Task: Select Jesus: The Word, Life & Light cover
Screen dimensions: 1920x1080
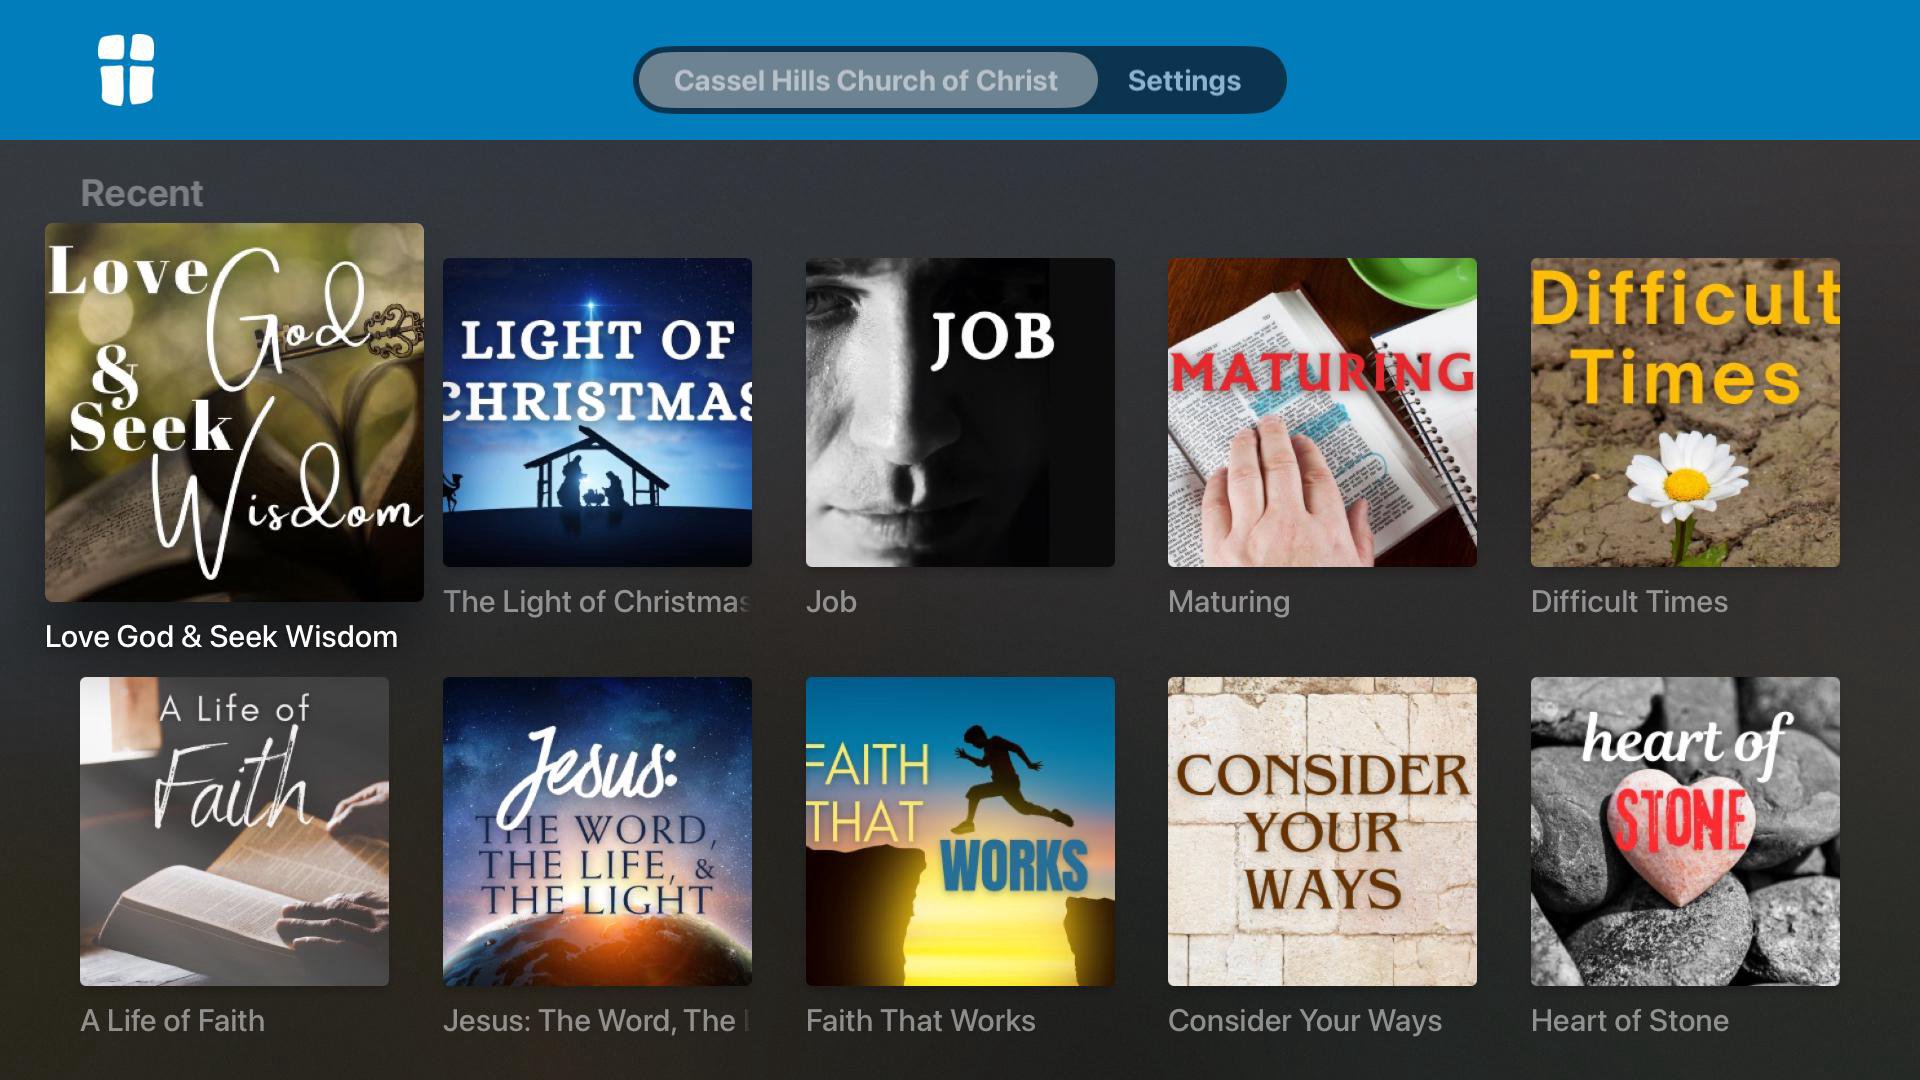Action: pyautogui.click(x=597, y=831)
